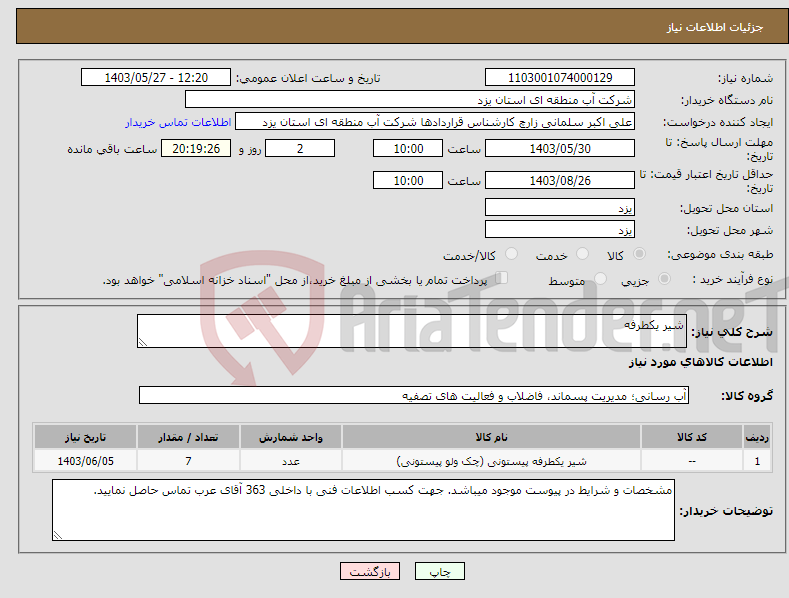Click item name شیر یکطرفه پیستونی cell
Image resolution: width=789 pixels, height=598 pixels.
491,461
